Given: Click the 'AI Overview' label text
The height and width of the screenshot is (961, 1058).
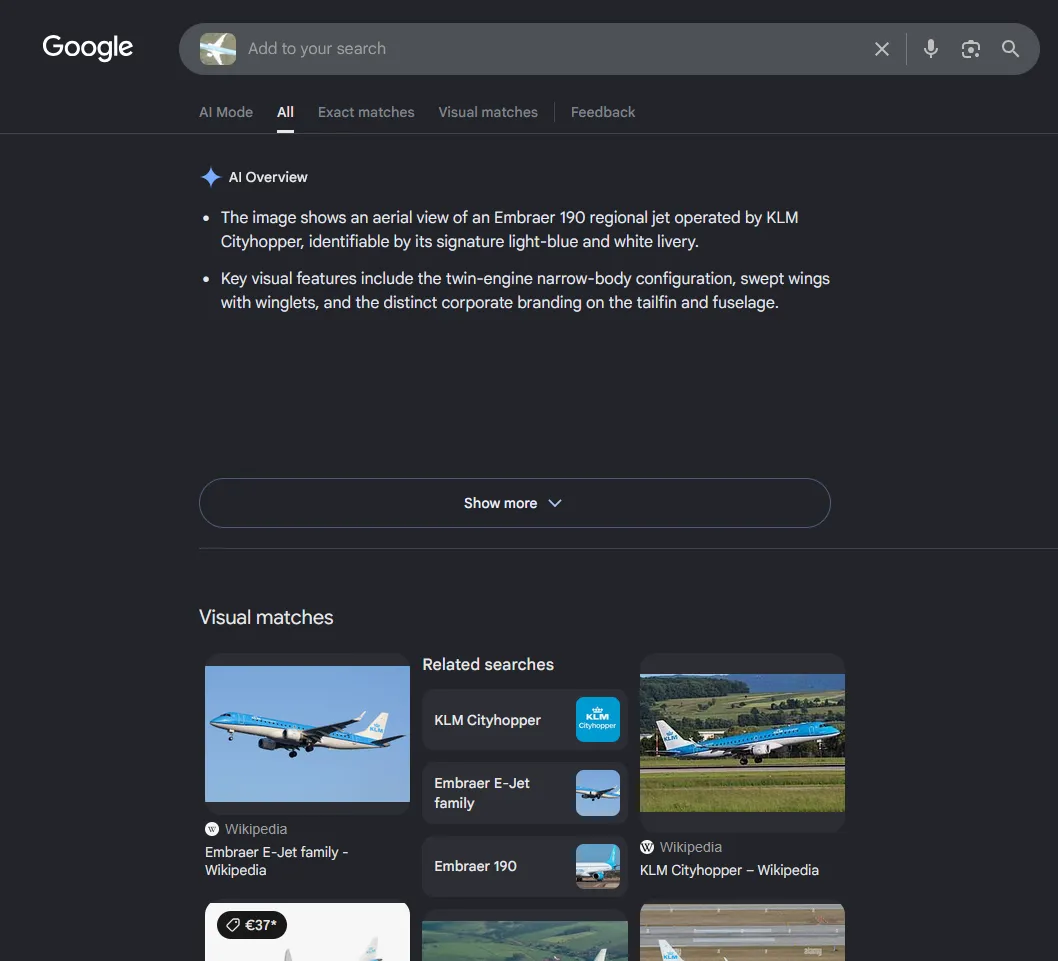Looking at the screenshot, I should (268, 177).
